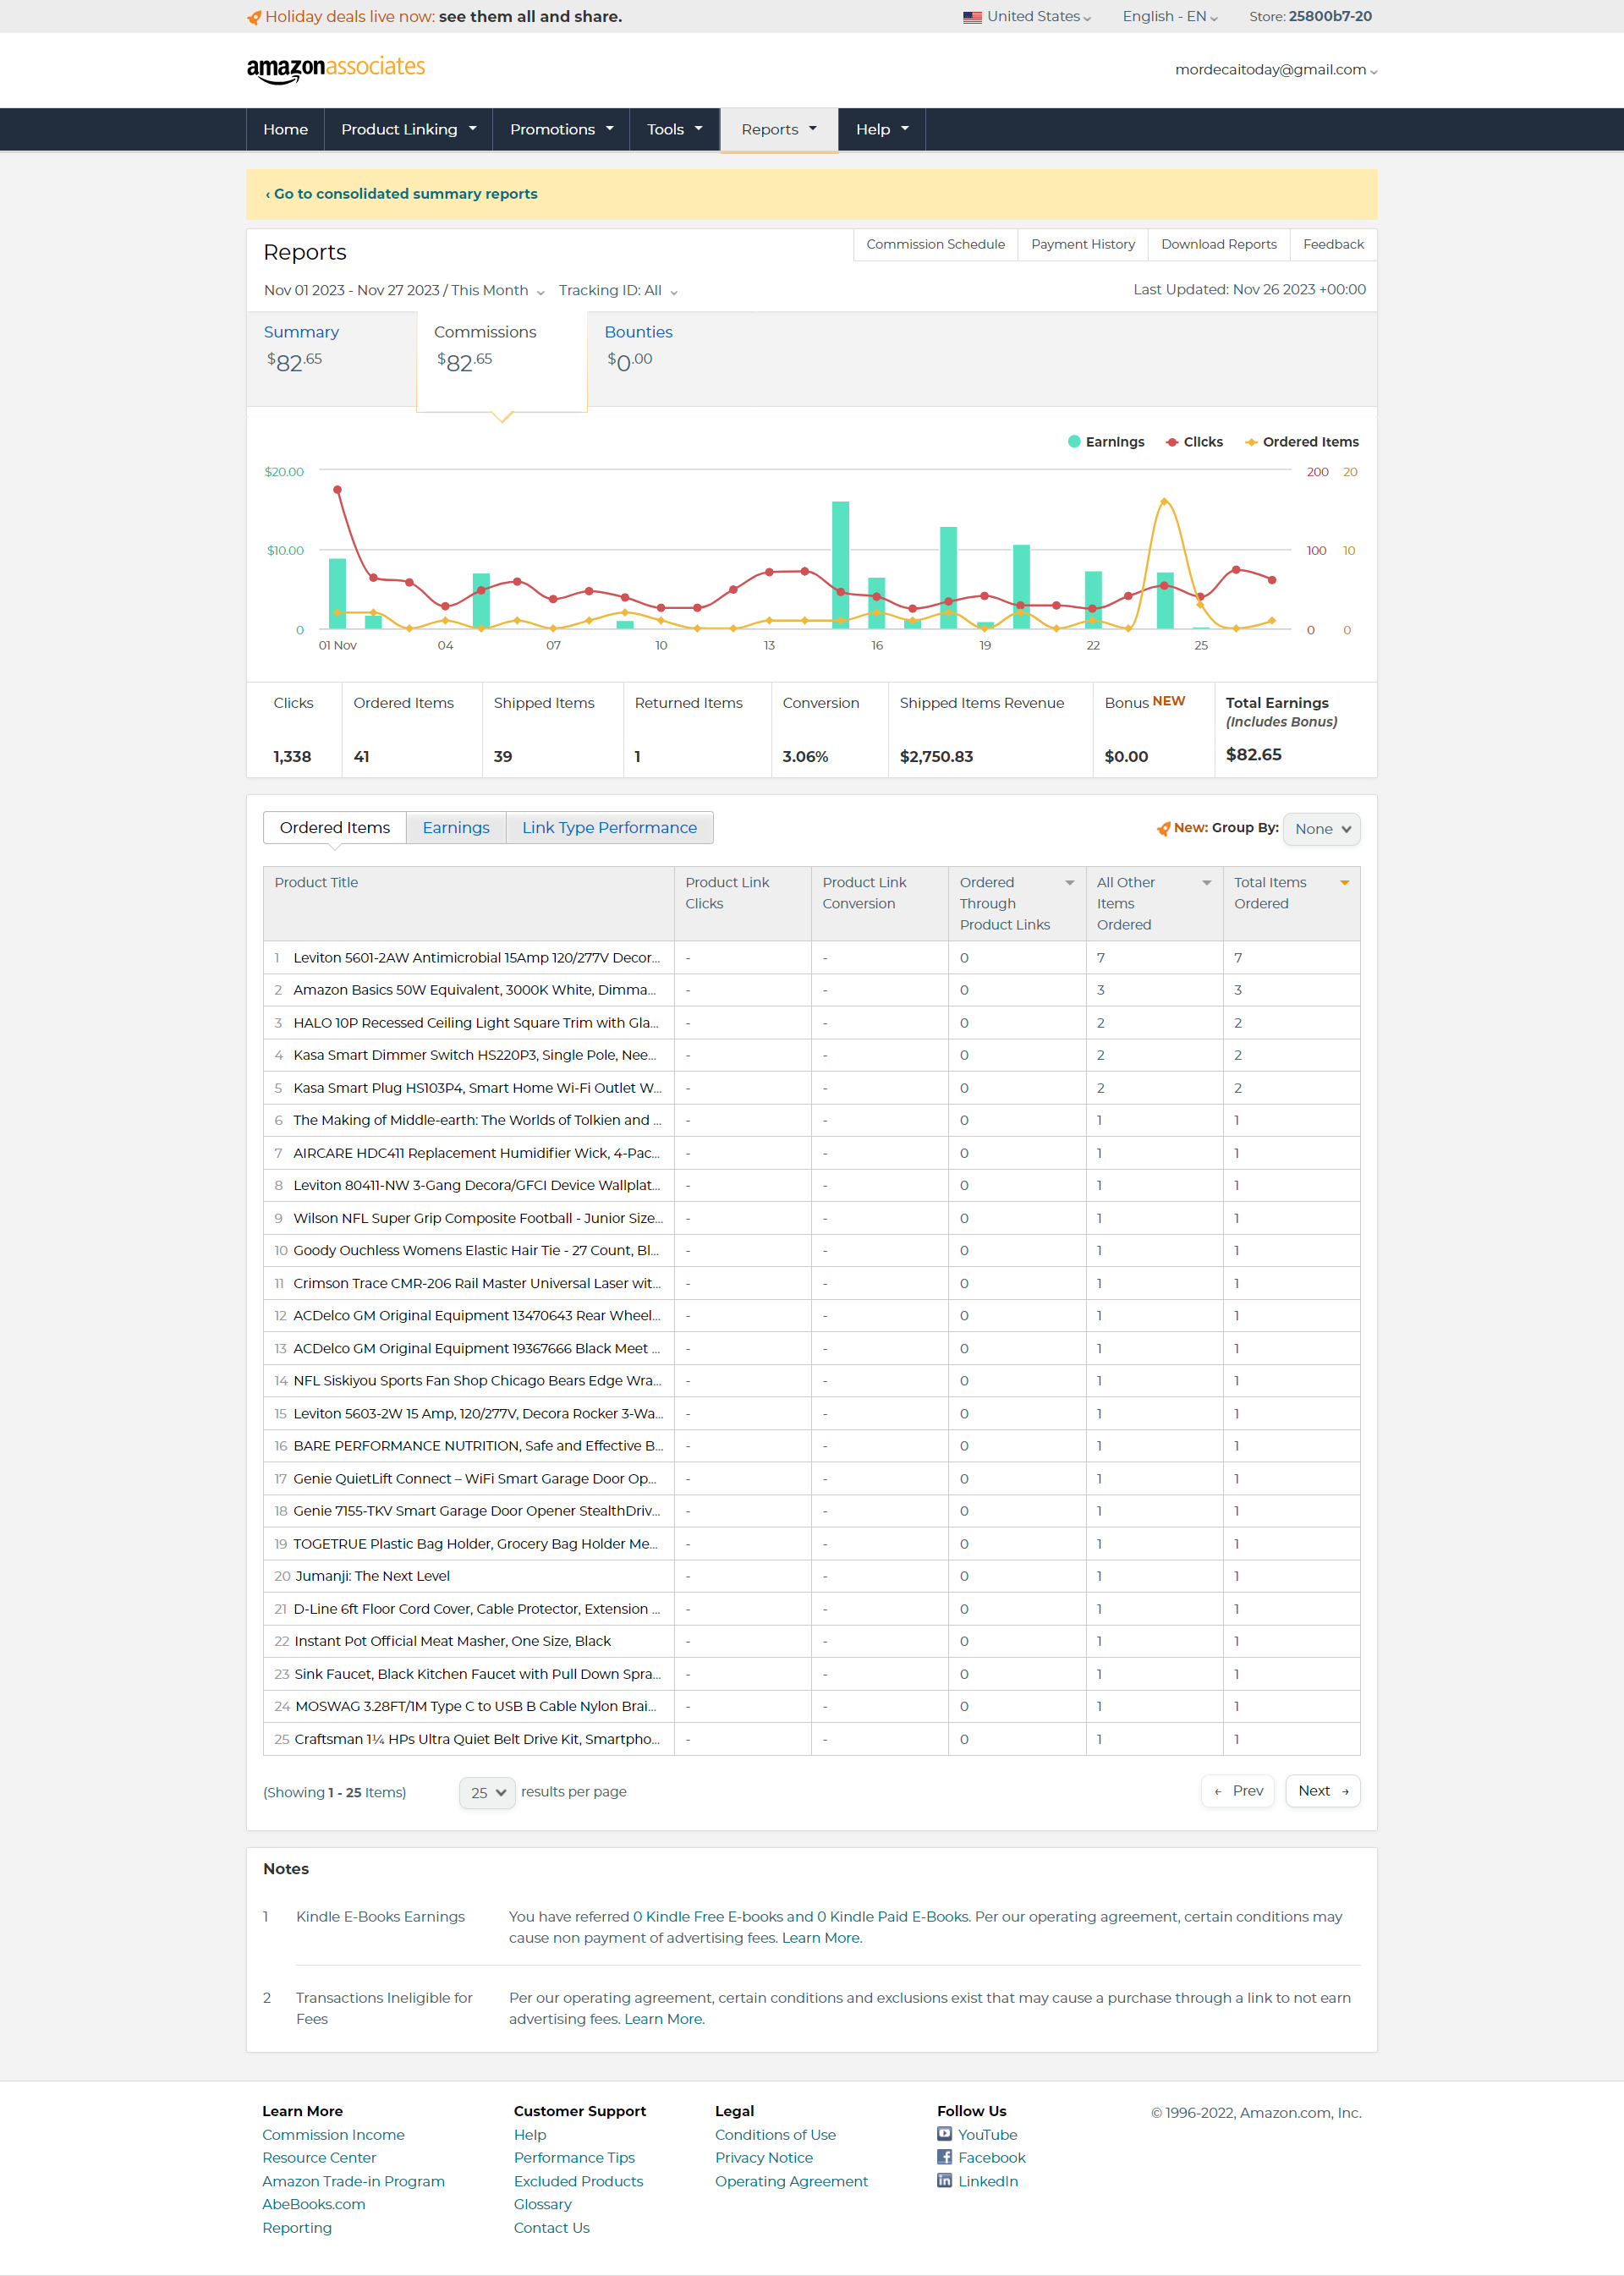
Task: Click the United States flag icon
Action: (972, 17)
